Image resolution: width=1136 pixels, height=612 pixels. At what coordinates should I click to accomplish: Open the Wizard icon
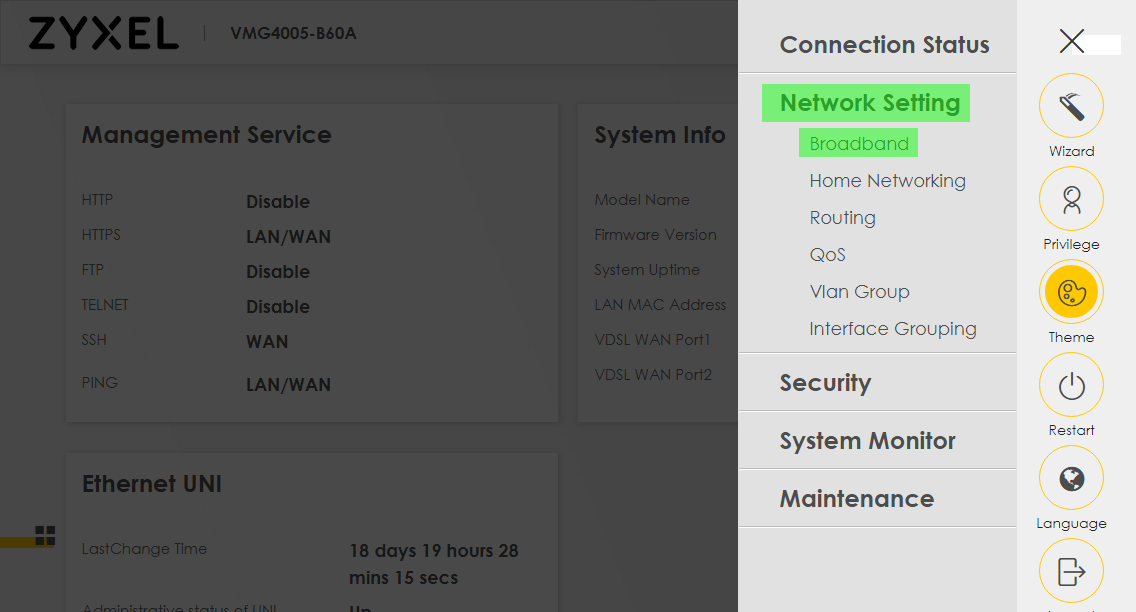click(1071, 106)
